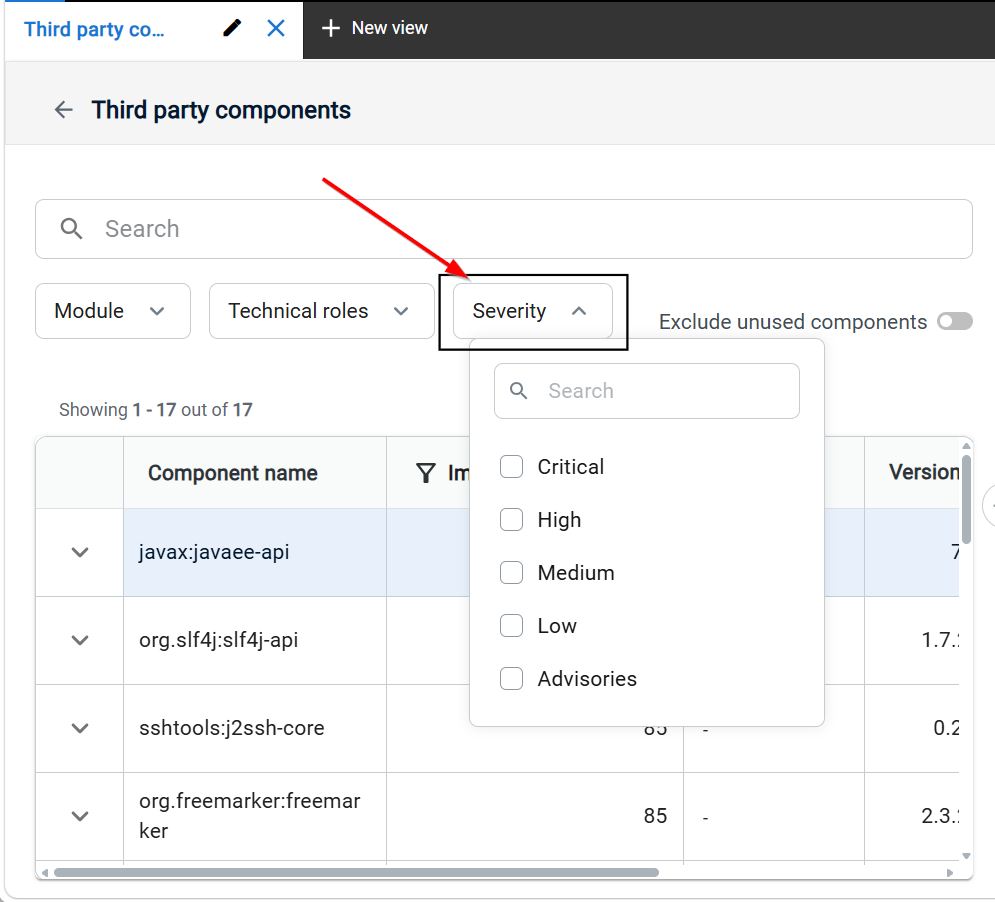Click the vertical scrollbar thumb of the table
The height and width of the screenshot is (902, 995).
(x=966, y=500)
